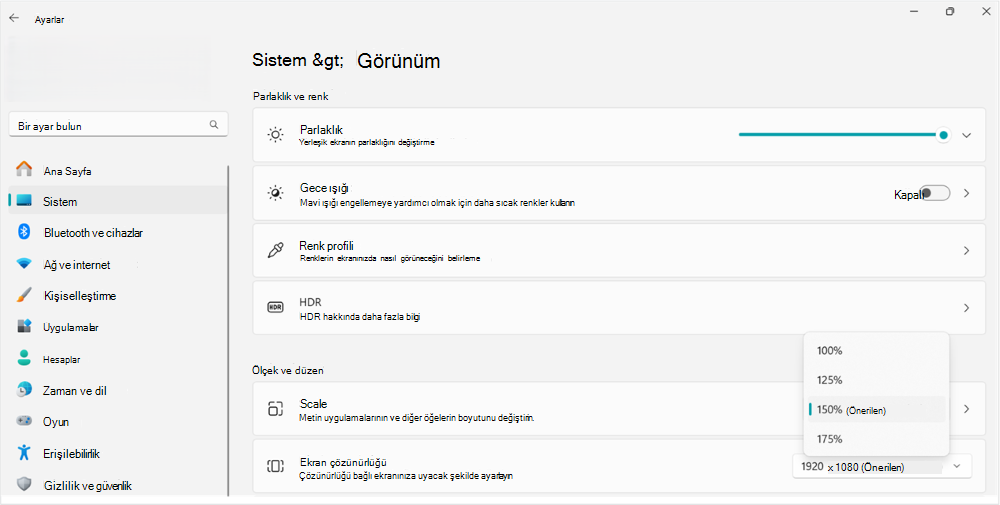Open the 1920 x 1080 resolution dropdown

(x=882, y=466)
